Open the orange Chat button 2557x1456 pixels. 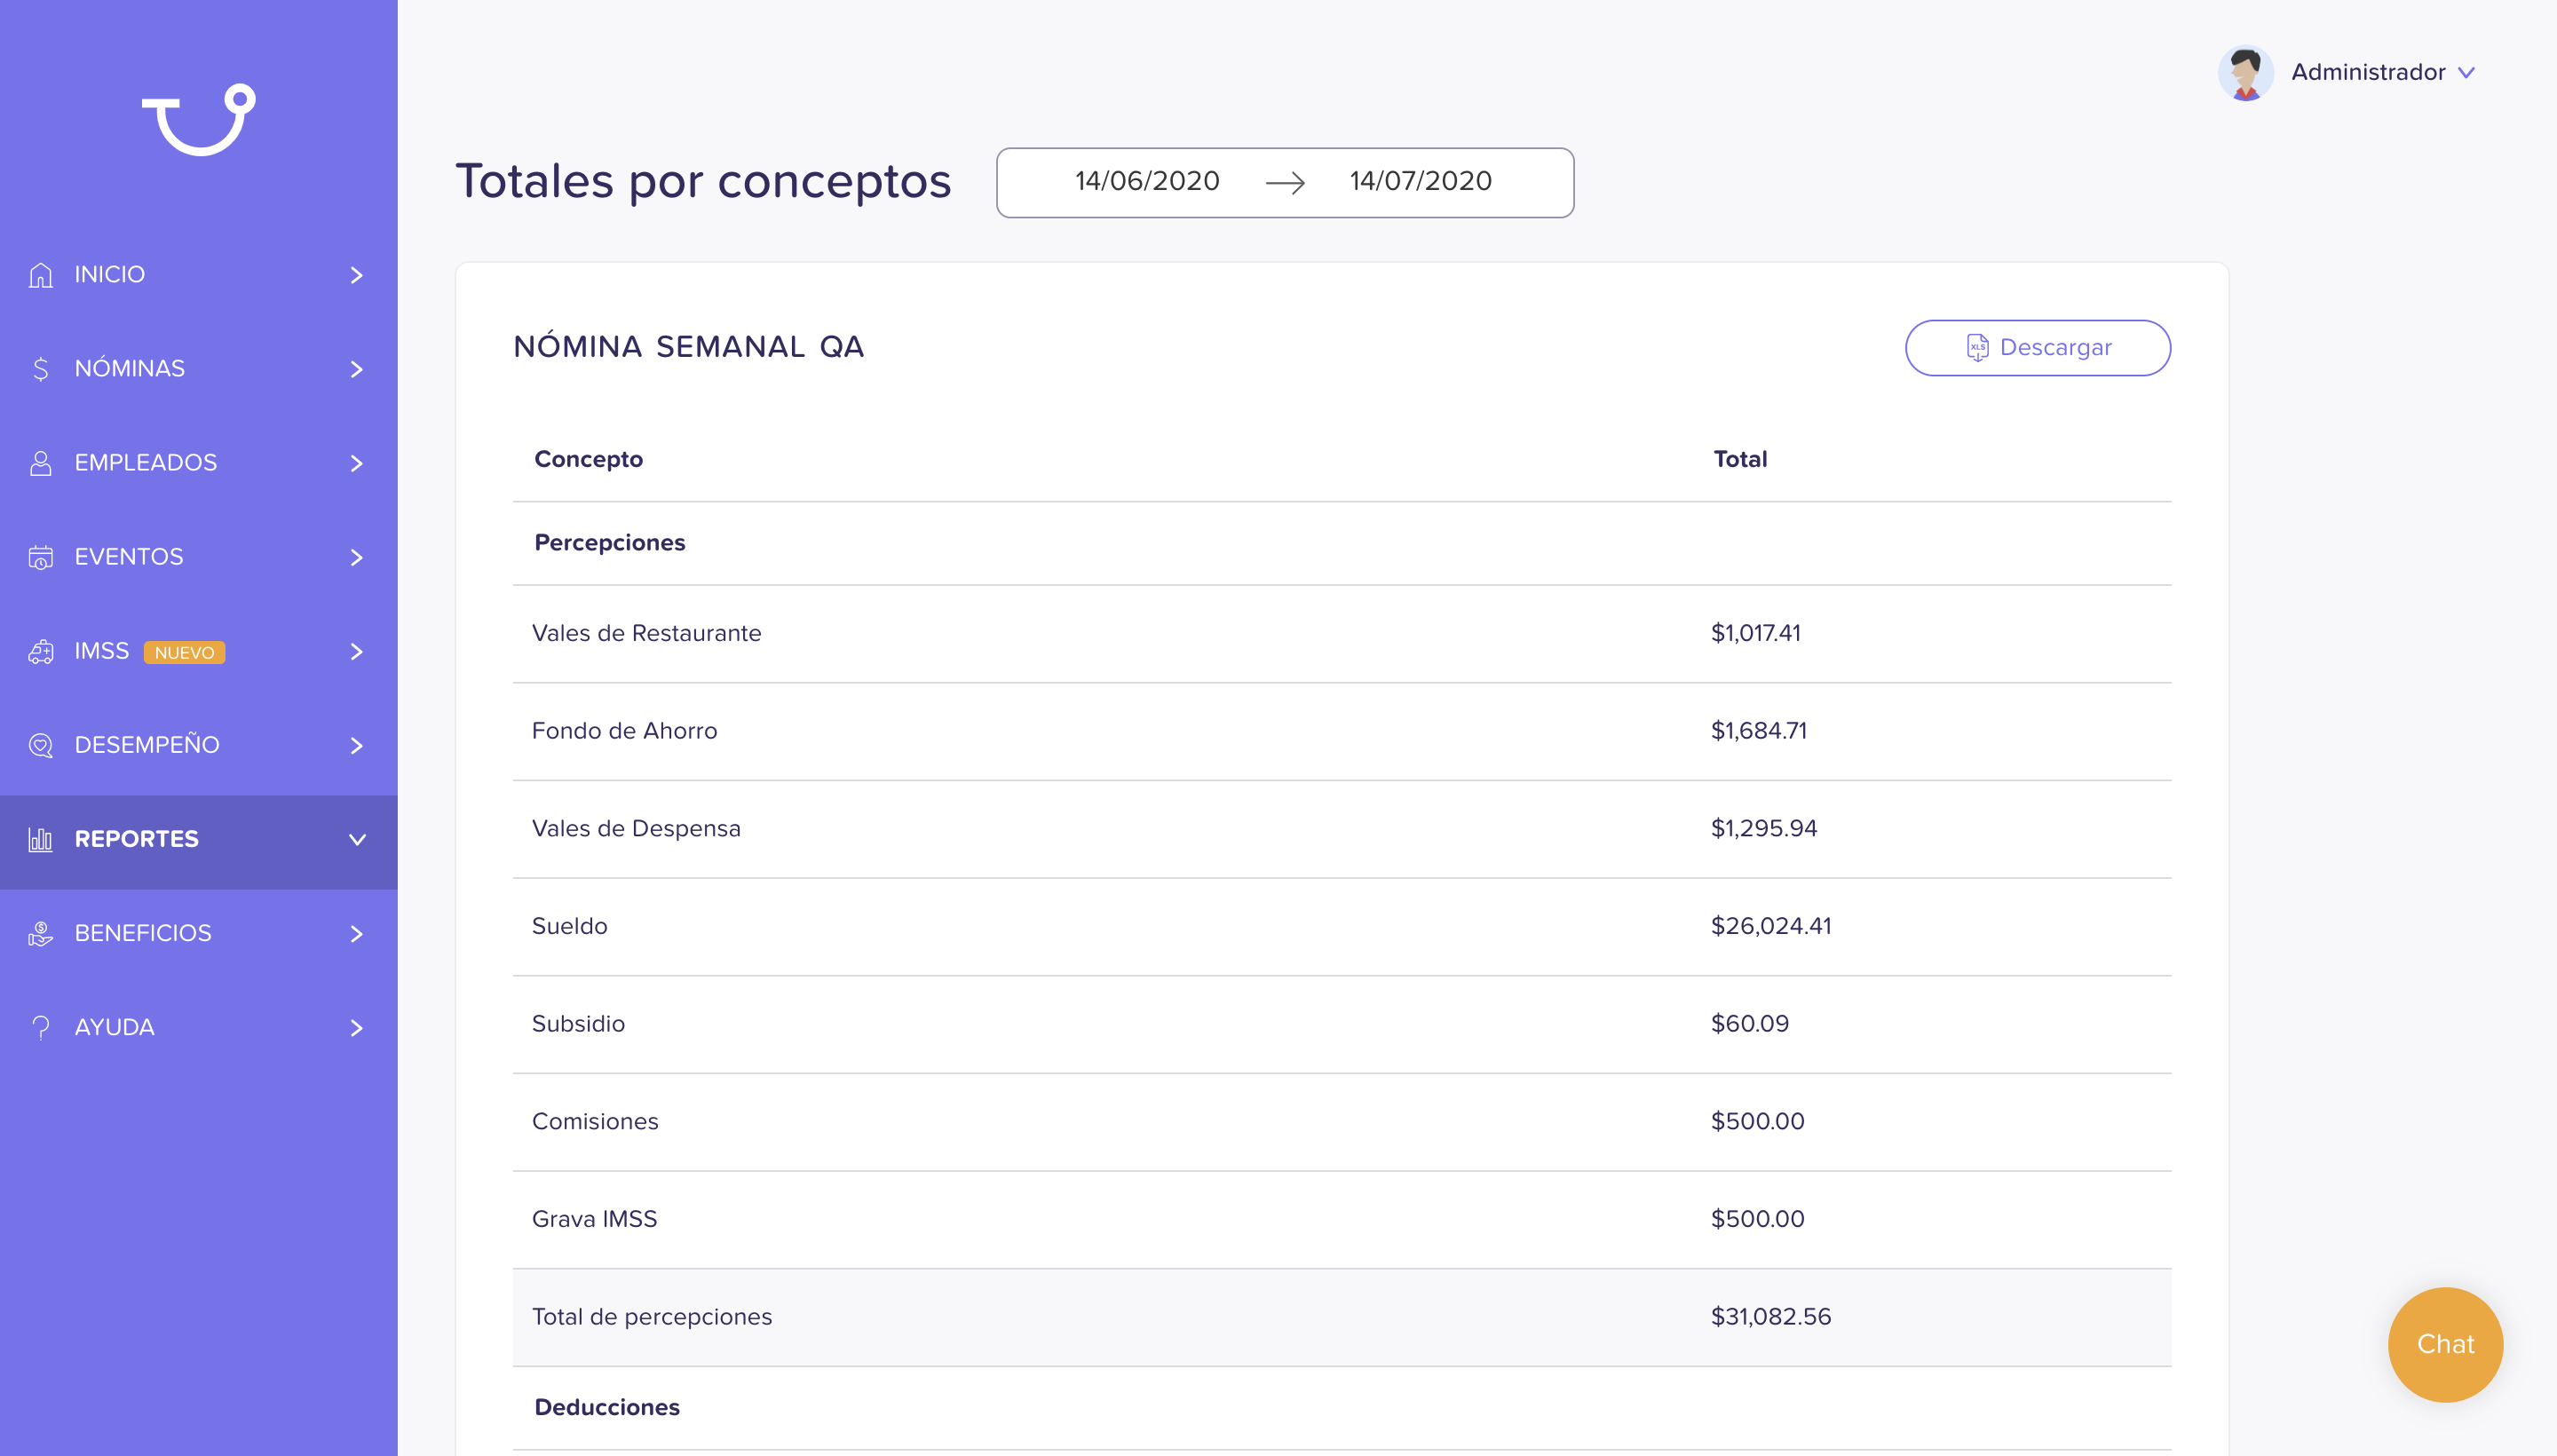pyautogui.click(x=2445, y=1344)
